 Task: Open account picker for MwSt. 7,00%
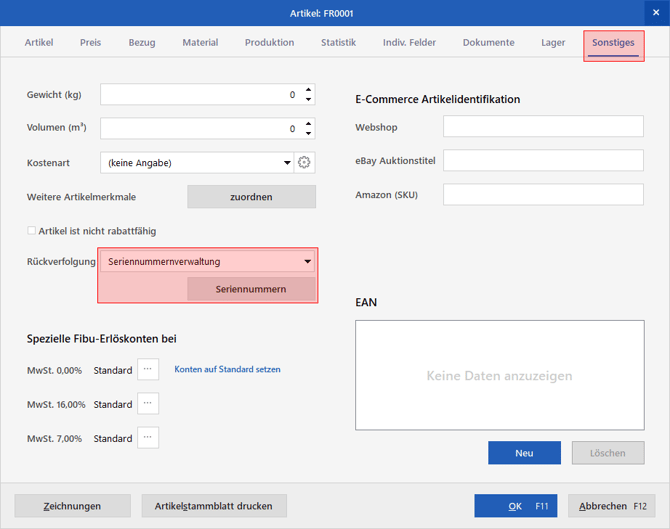148,438
